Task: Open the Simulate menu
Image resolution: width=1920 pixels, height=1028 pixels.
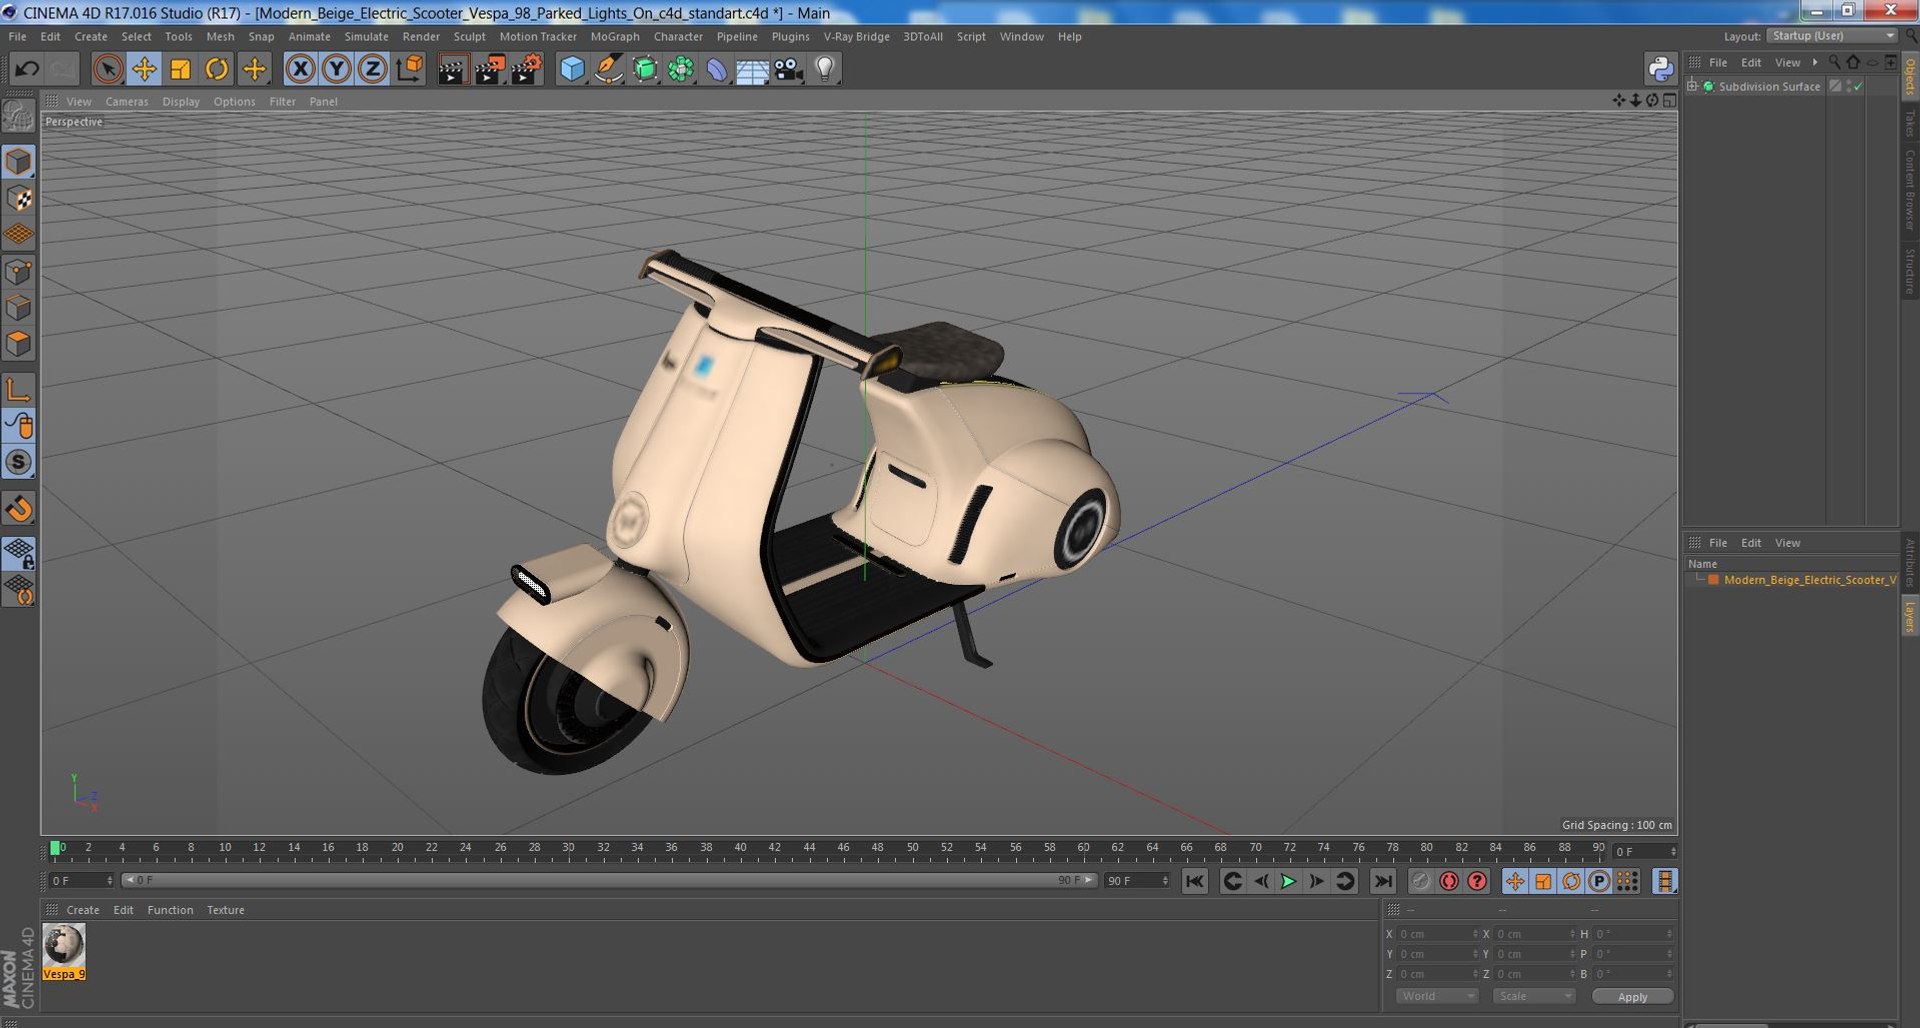Action: [366, 37]
